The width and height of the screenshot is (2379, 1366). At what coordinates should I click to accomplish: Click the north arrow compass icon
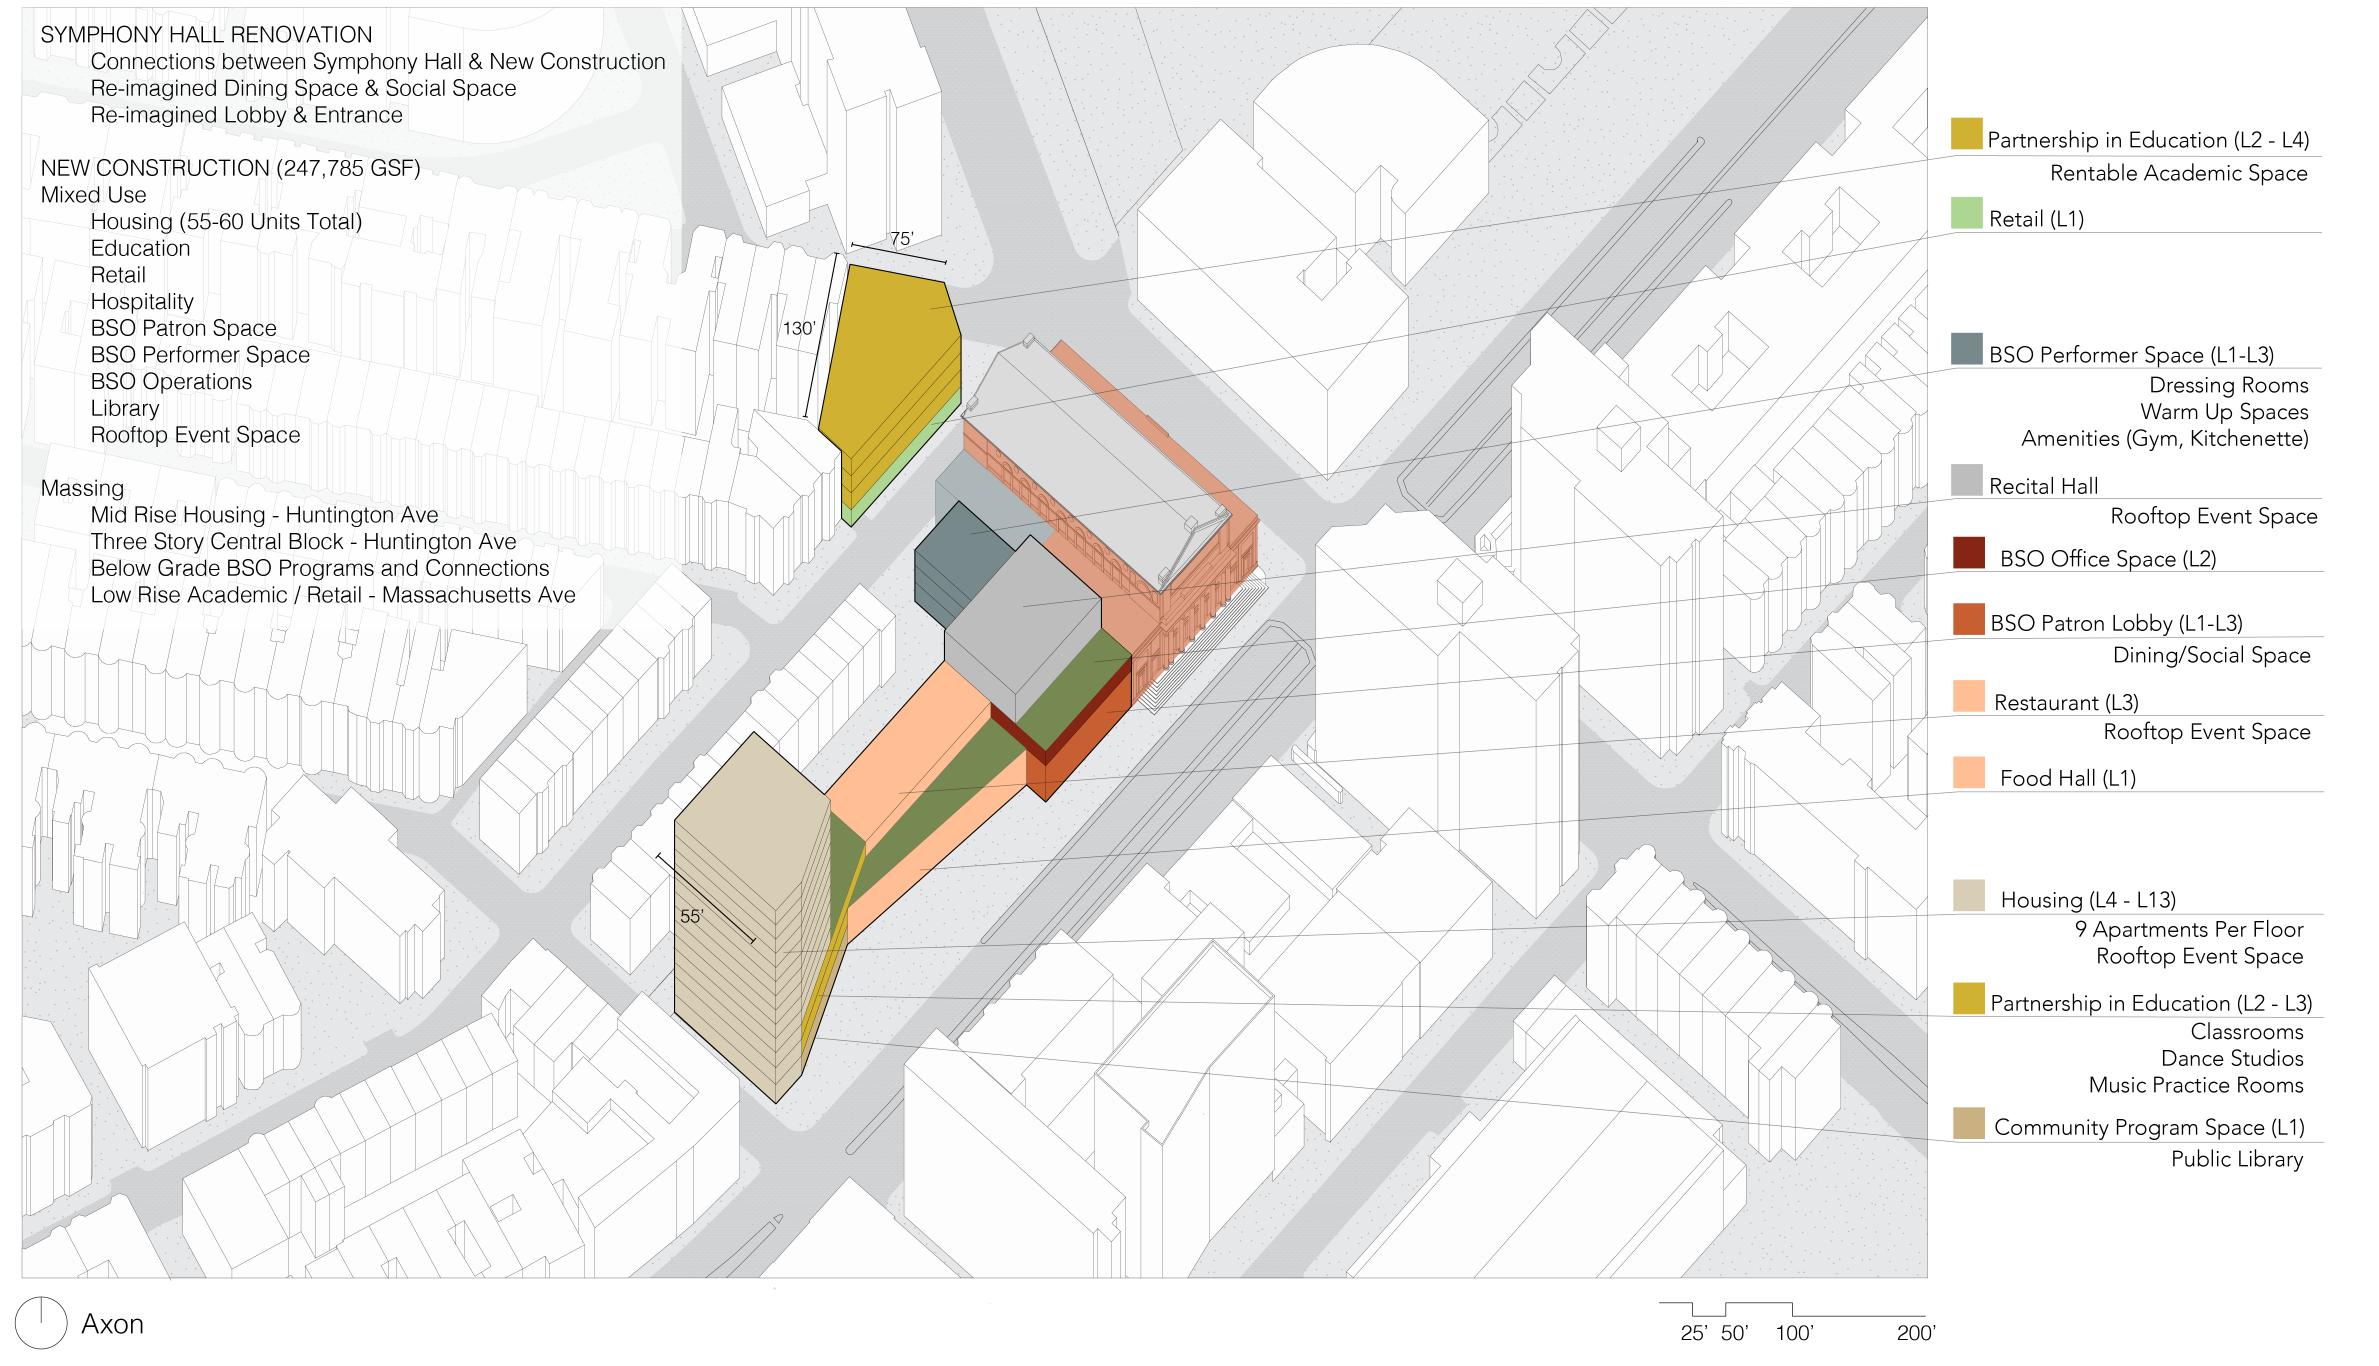(x=41, y=1324)
